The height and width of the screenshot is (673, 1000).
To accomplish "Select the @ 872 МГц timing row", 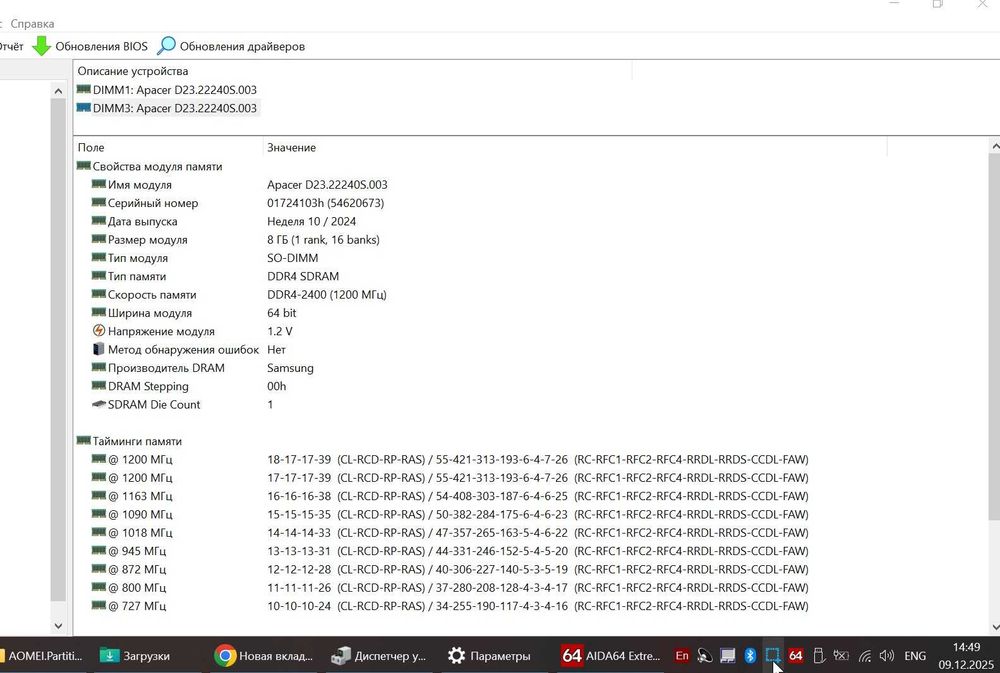I will point(450,569).
